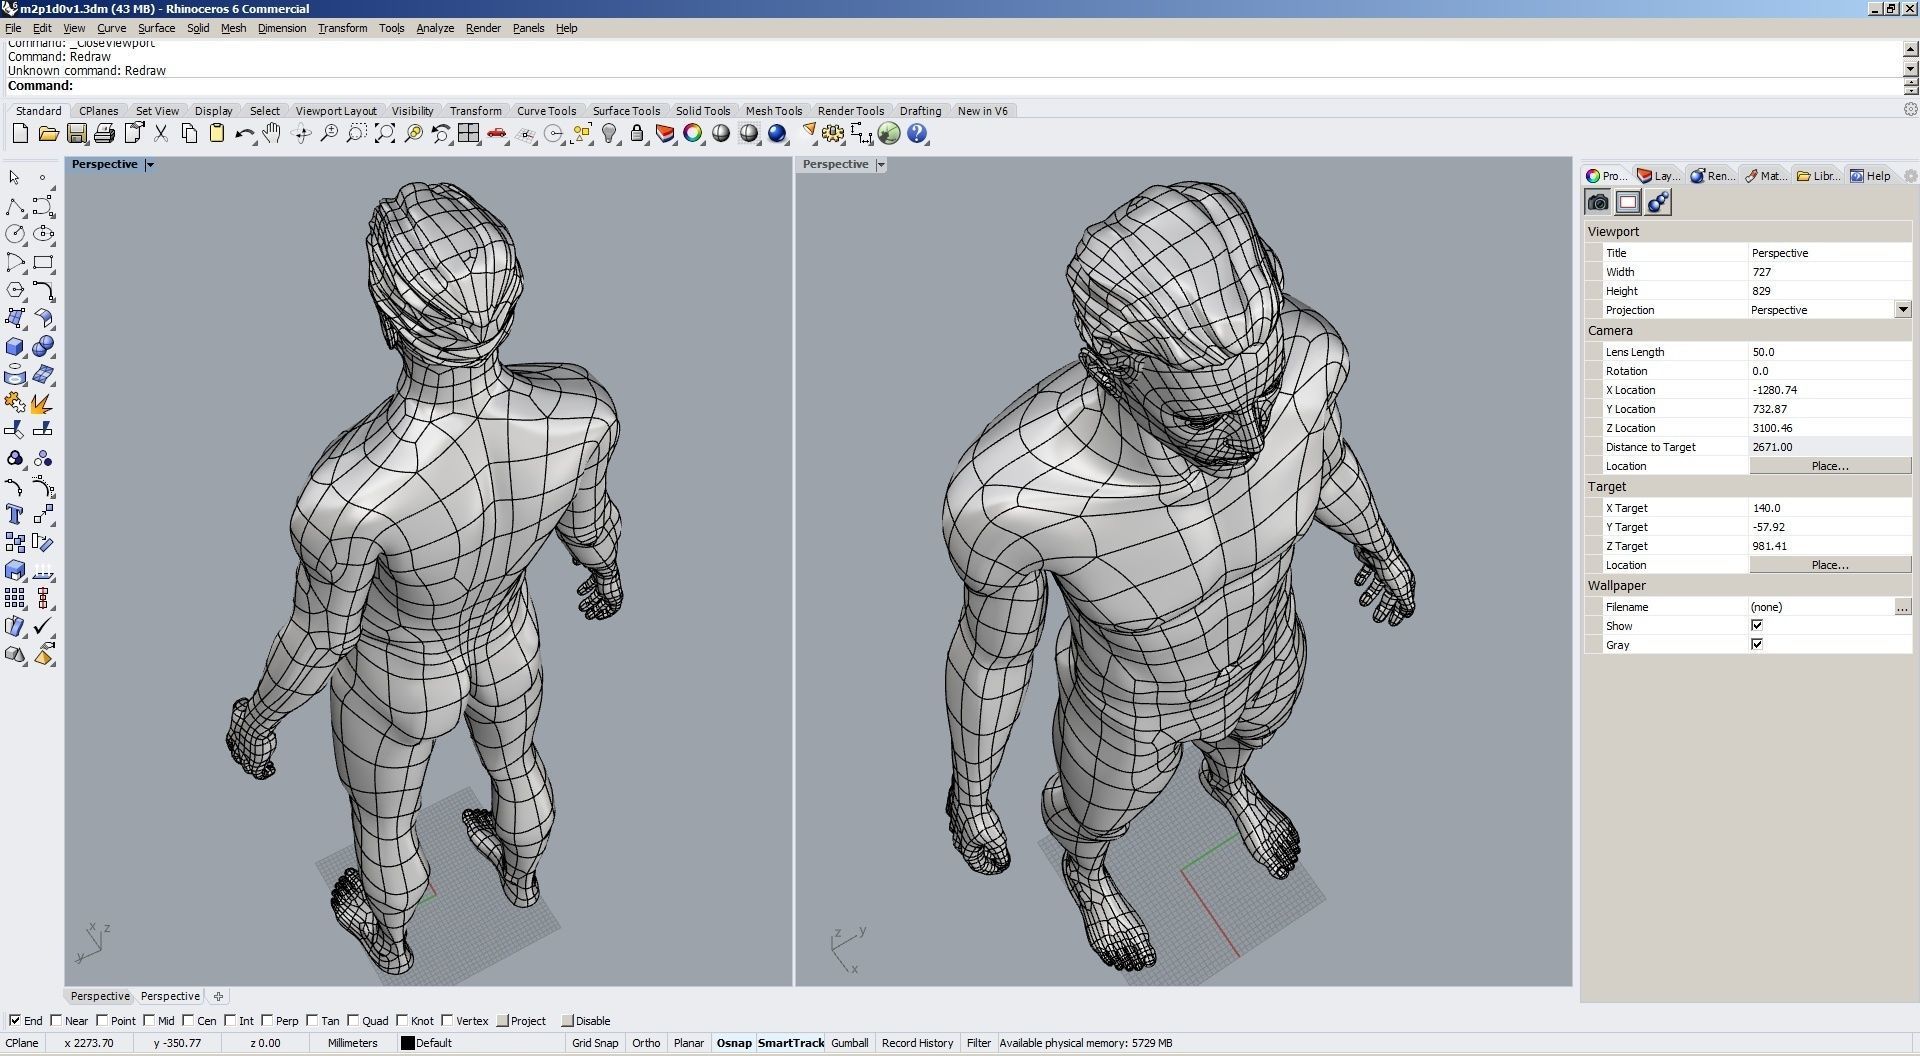Enable the Perp osnap checkbox
Viewport: 1920px width, 1056px height.
[267, 1021]
